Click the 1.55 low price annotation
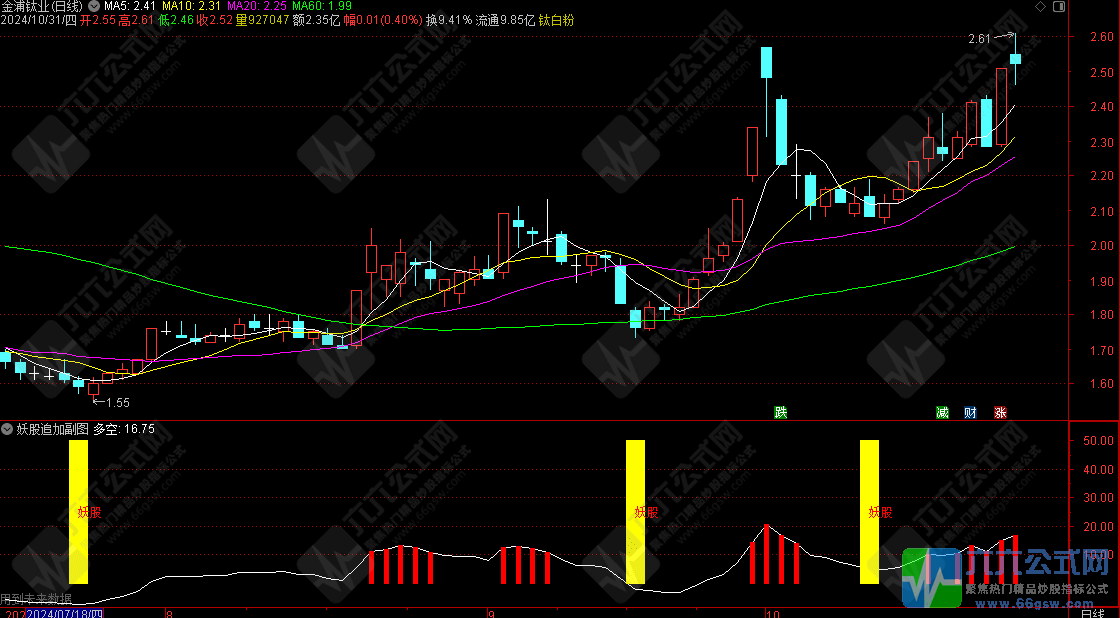This screenshot has height=618, width=1120. (x=119, y=403)
